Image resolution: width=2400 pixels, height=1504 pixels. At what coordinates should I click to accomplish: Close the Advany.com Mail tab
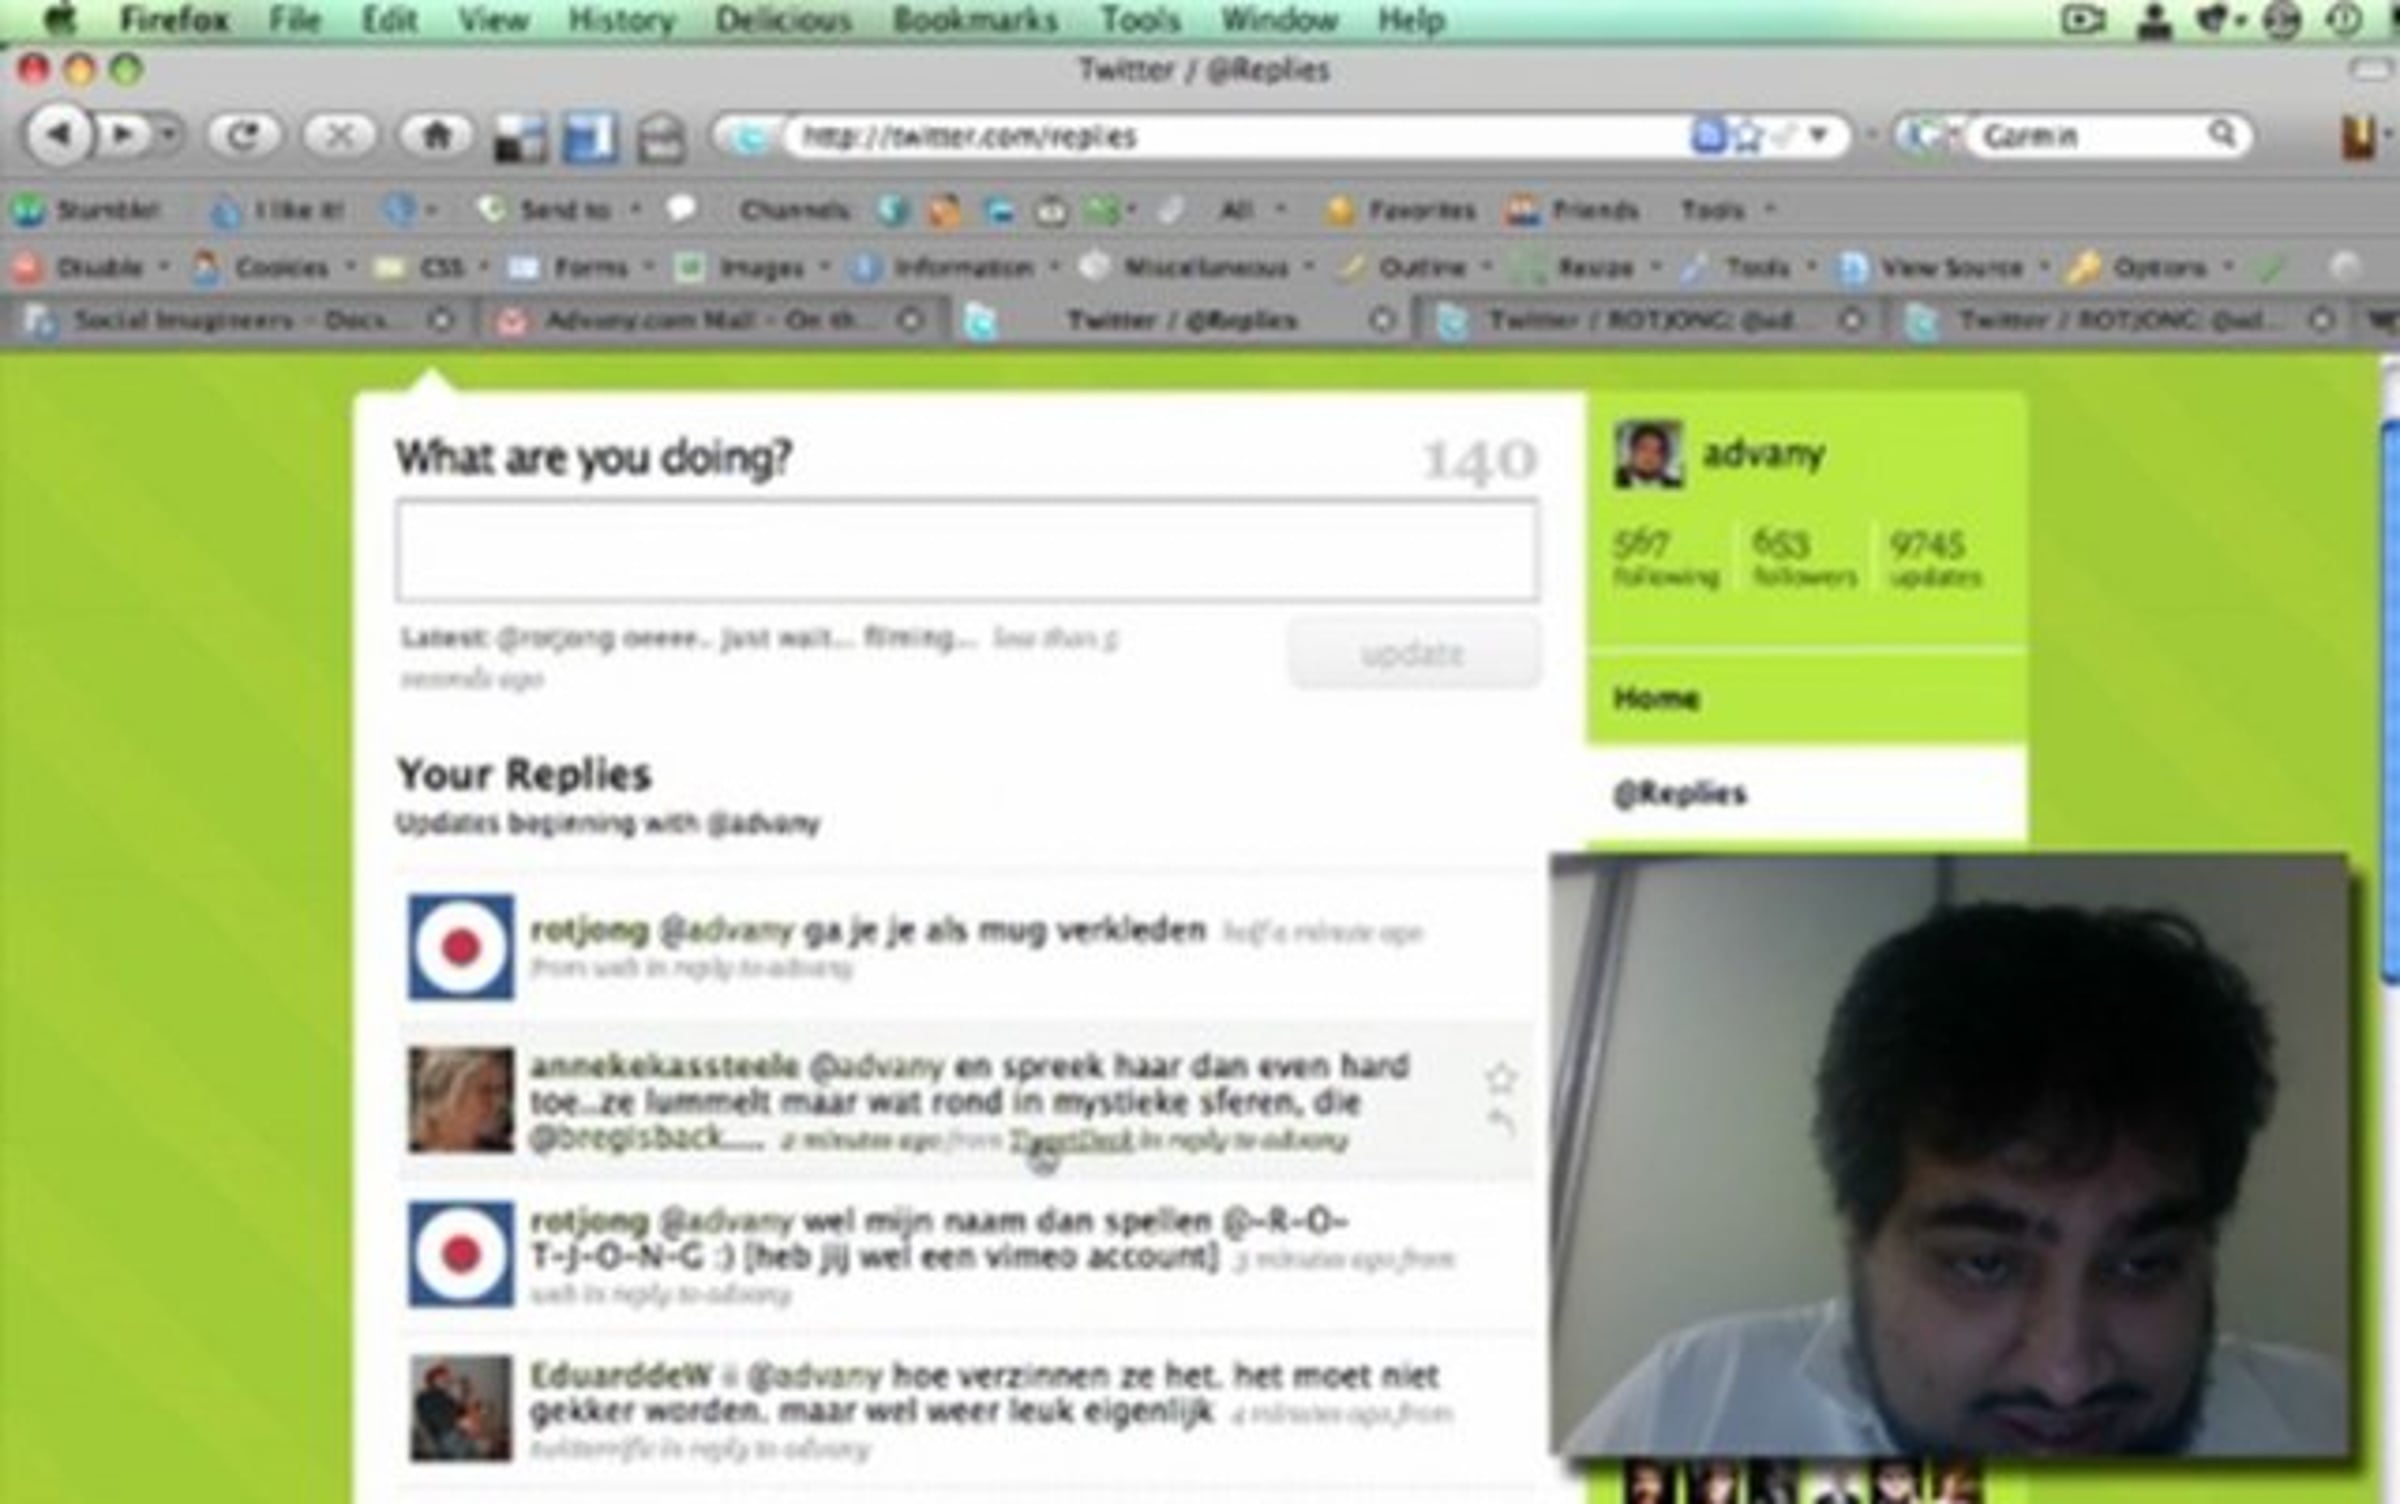[x=910, y=320]
